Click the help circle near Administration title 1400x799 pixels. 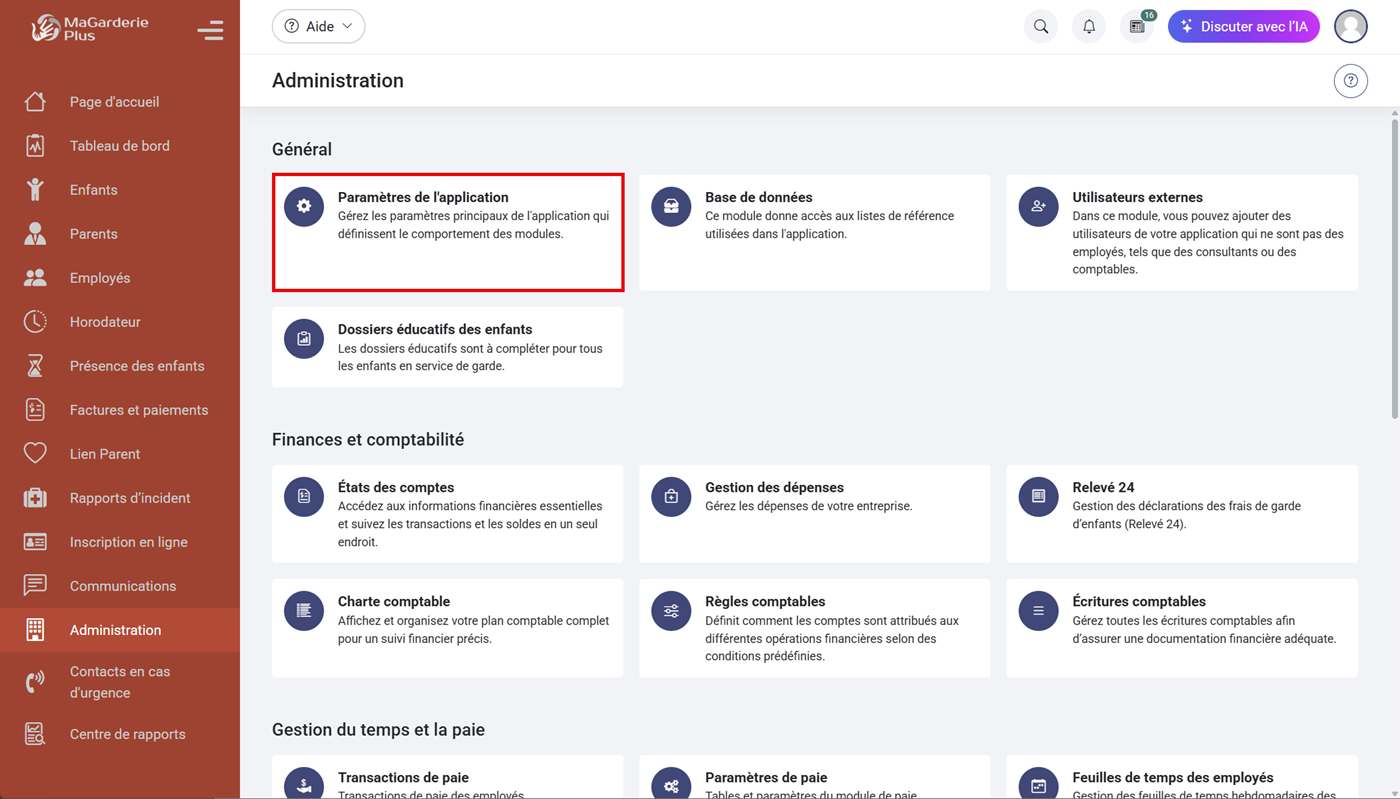click(1351, 81)
